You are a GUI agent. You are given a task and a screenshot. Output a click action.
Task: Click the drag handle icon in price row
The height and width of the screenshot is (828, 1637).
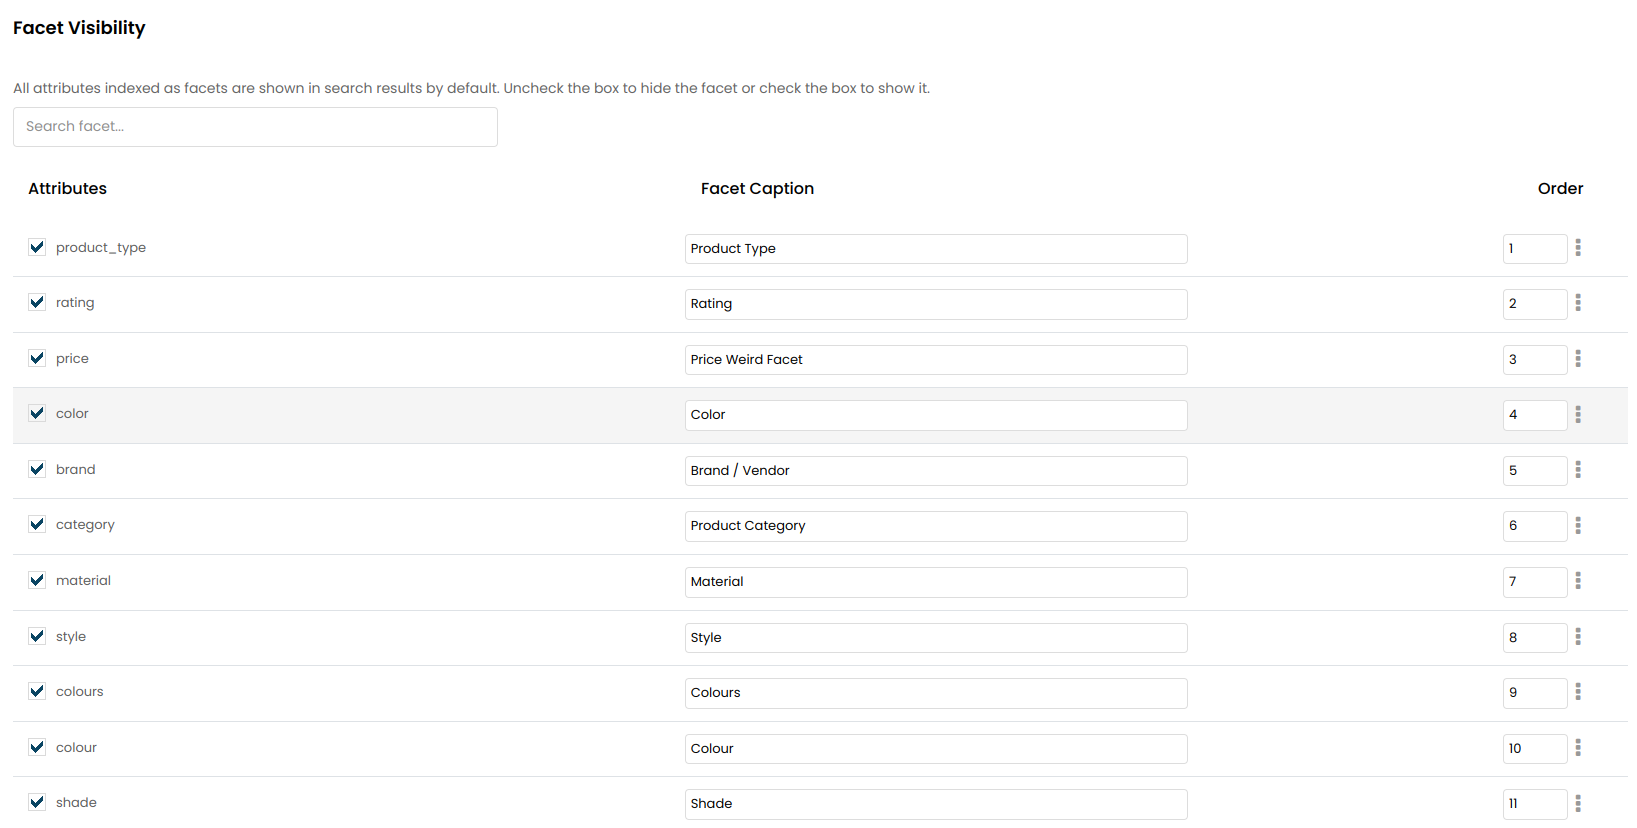point(1578,359)
